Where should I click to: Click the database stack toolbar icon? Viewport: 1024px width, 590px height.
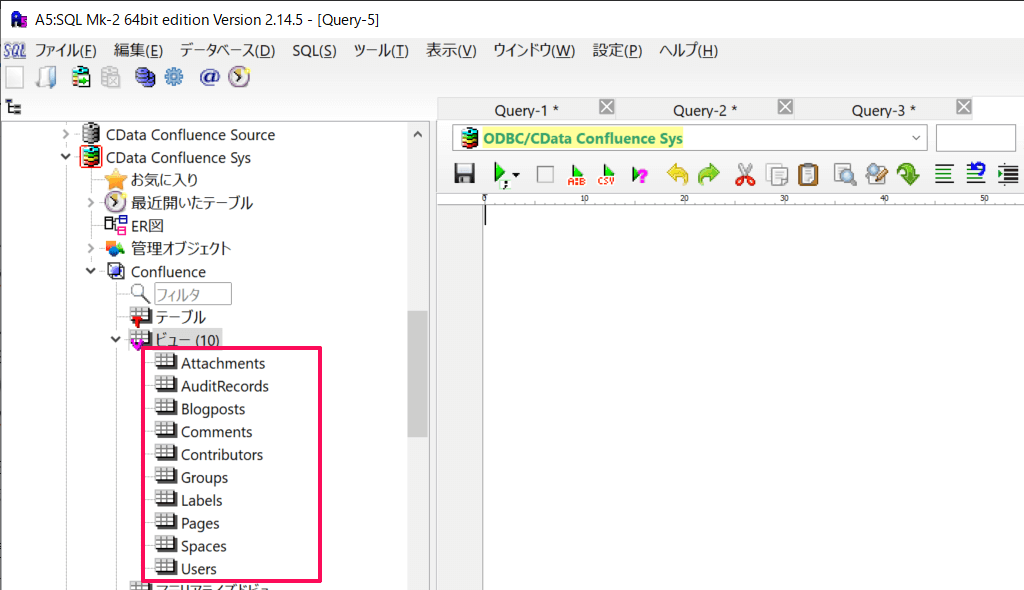[x=144, y=77]
